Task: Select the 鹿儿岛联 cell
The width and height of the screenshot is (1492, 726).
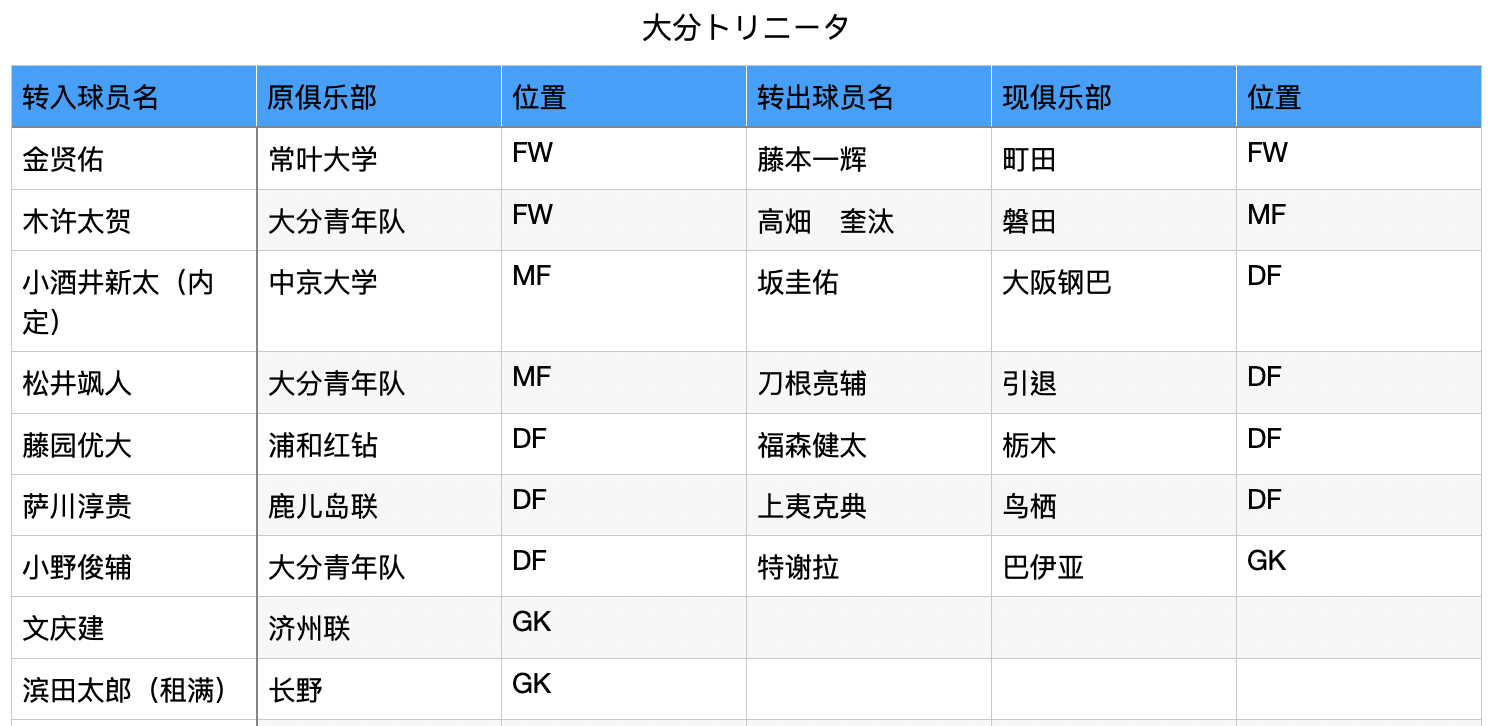Action: (379, 506)
